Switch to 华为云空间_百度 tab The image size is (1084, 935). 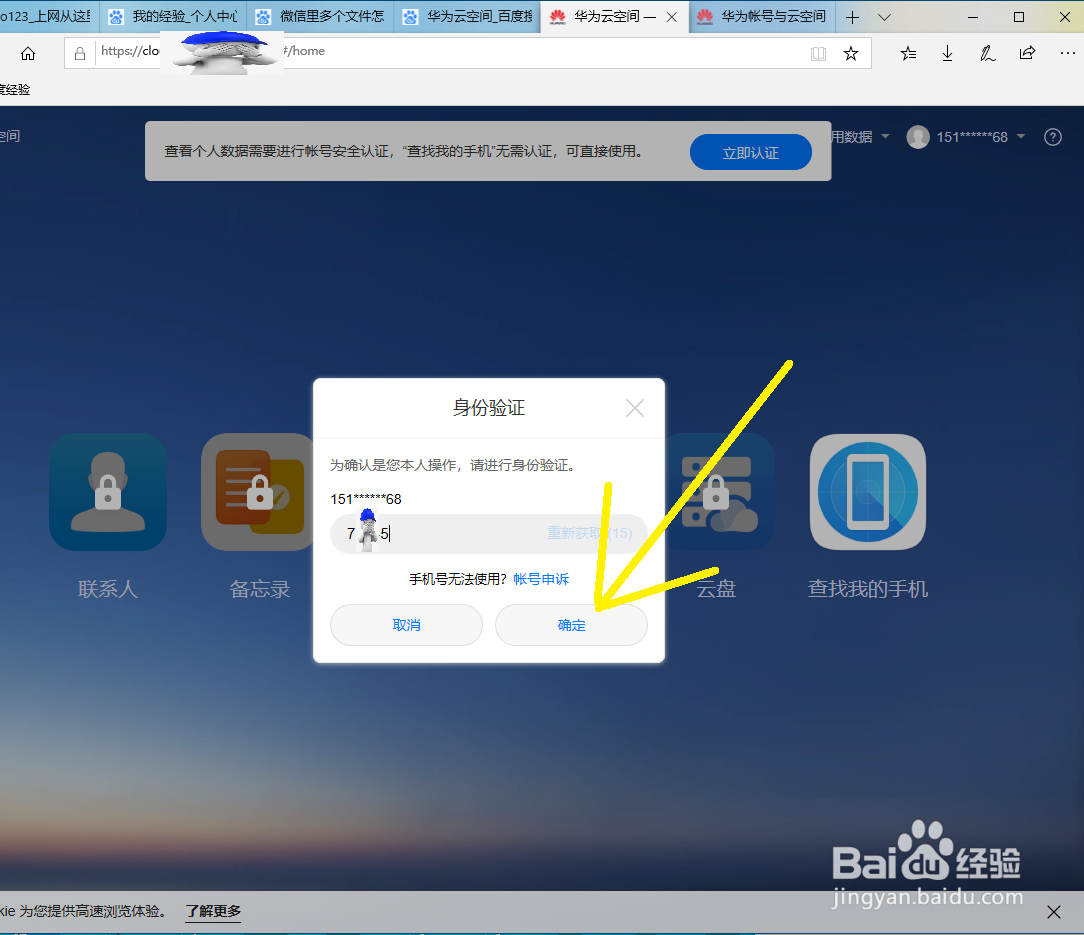coord(467,17)
